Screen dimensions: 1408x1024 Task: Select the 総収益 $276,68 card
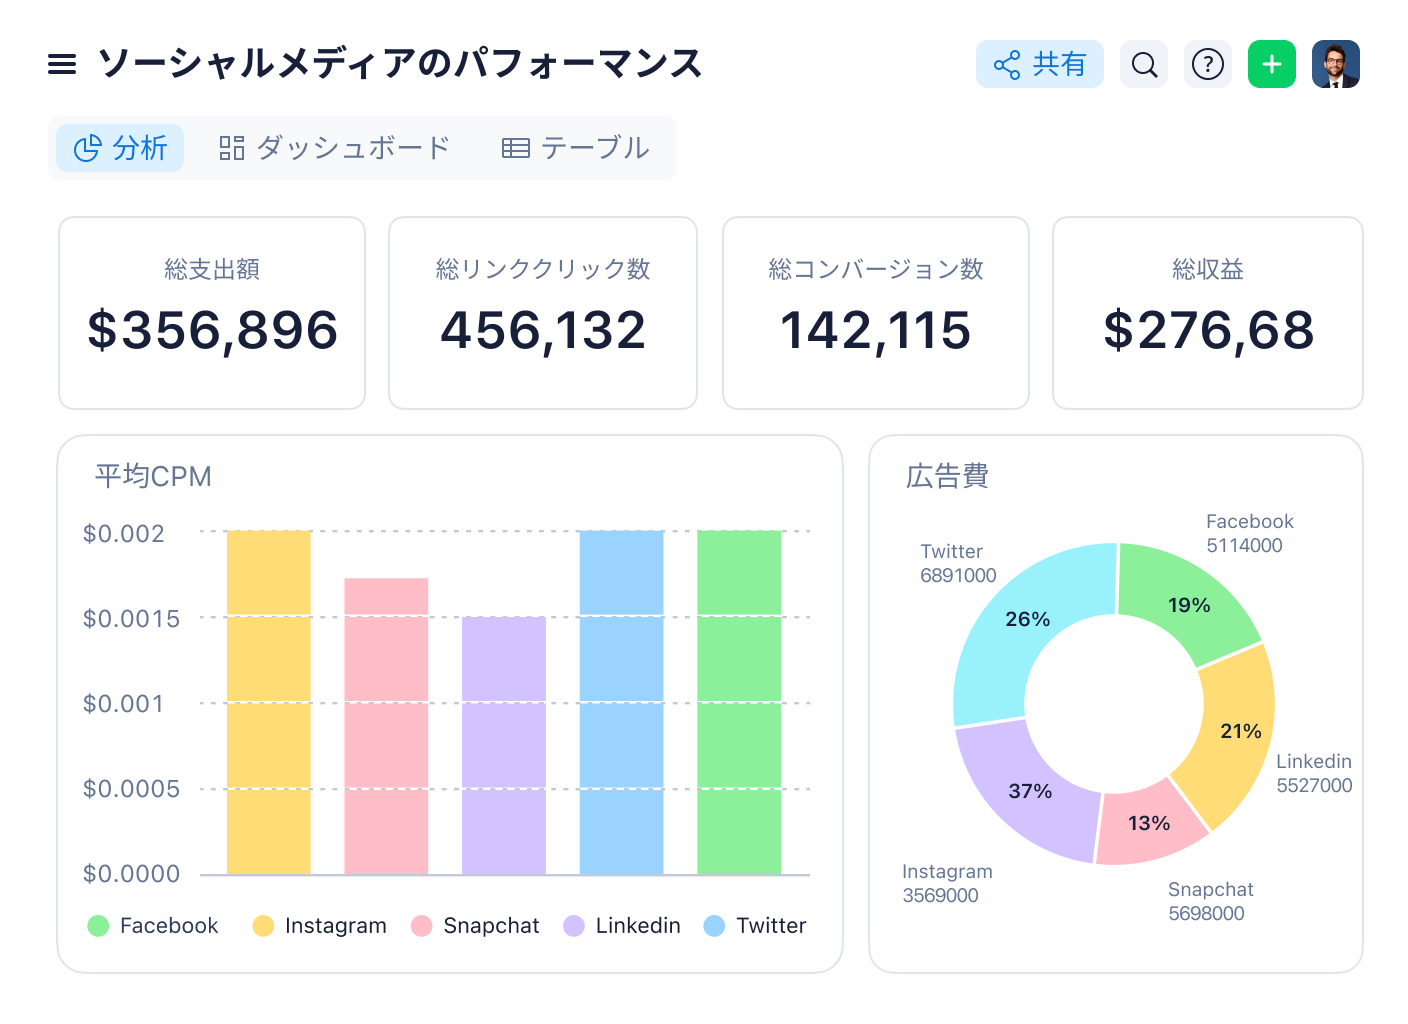[1208, 313]
